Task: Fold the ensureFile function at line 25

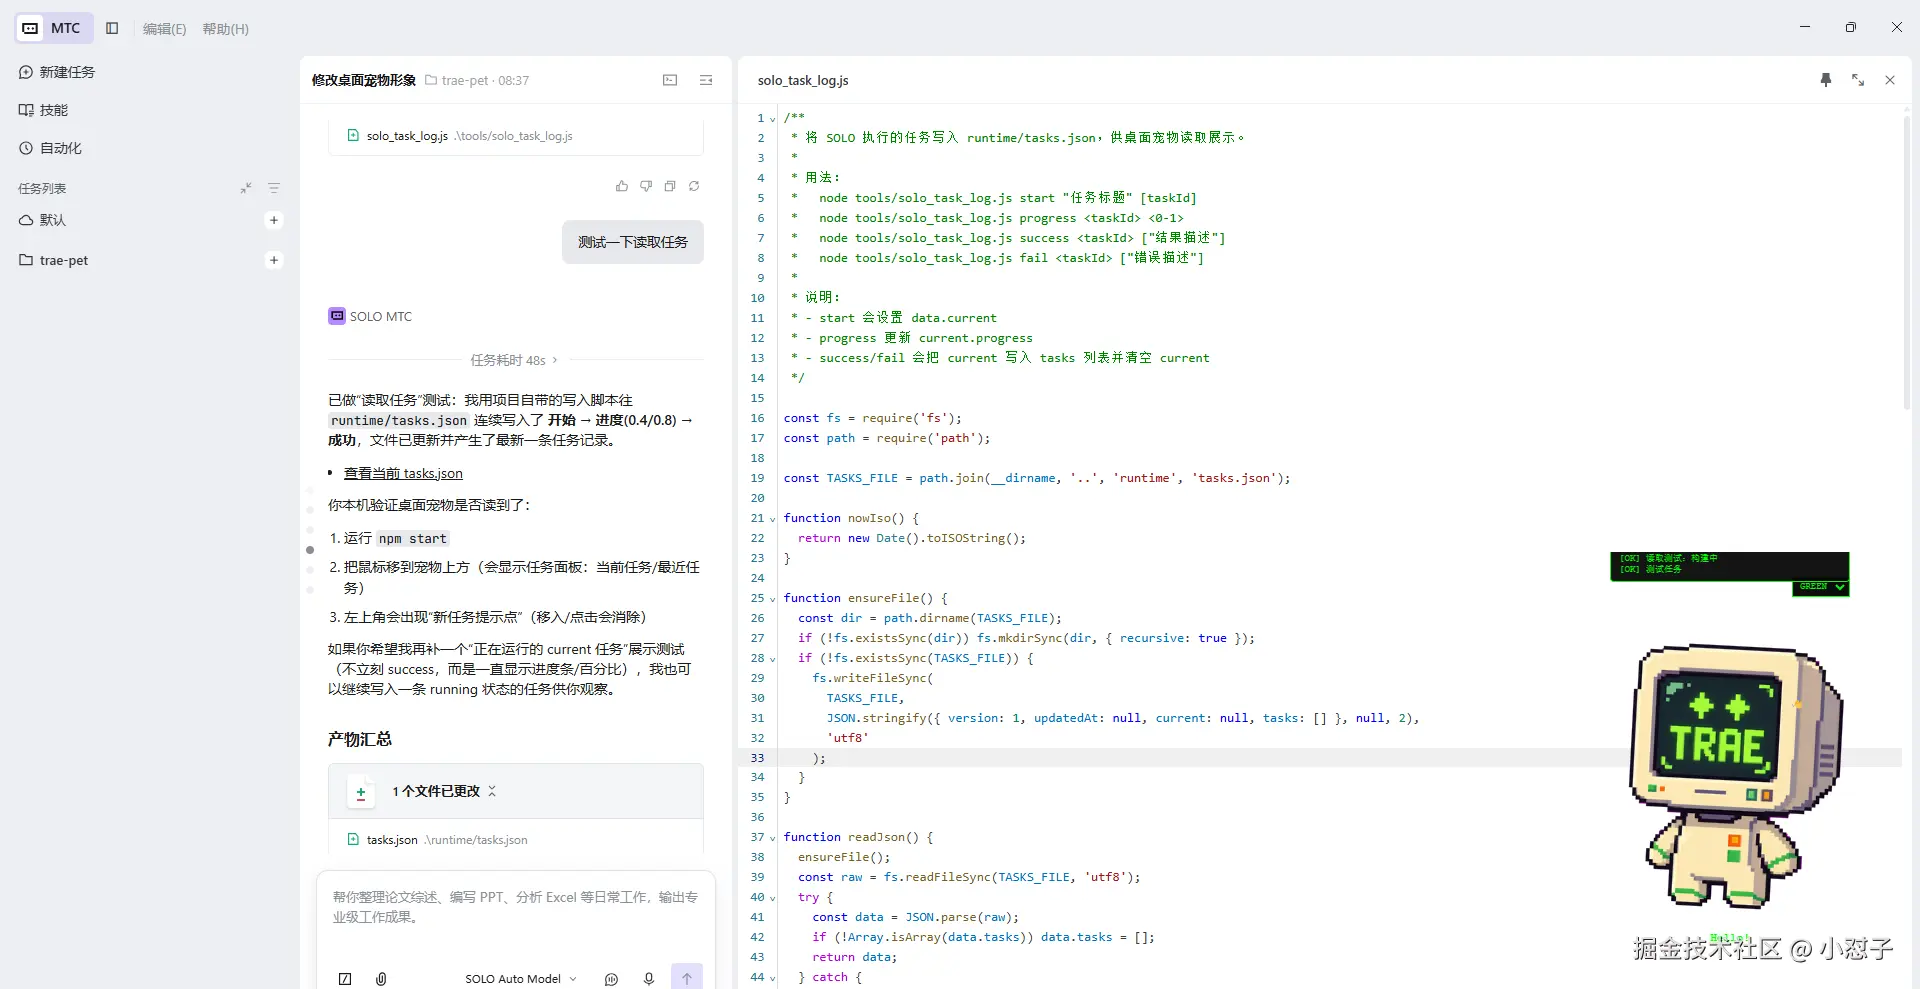Action: pyautogui.click(x=772, y=599)
